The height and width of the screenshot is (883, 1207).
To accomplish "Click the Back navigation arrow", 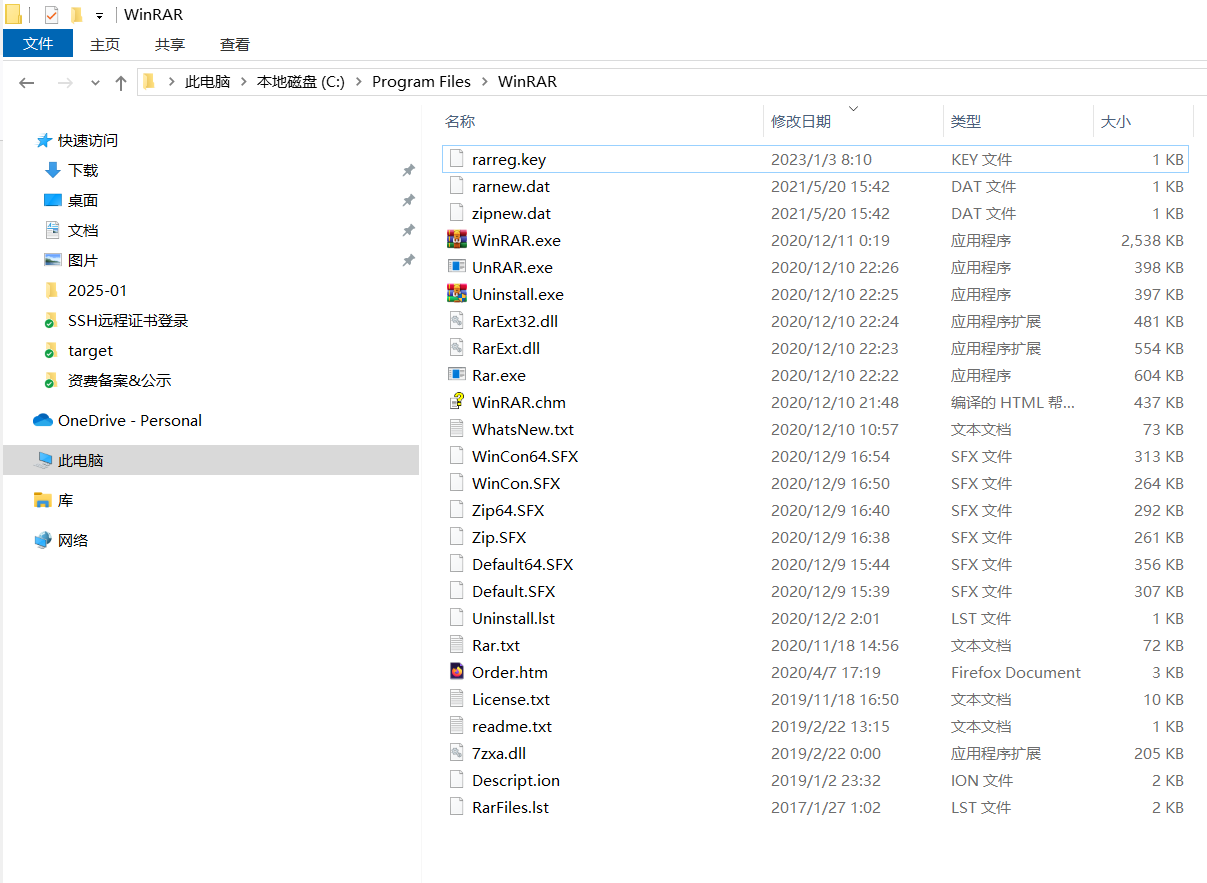I will pos(27,83).
